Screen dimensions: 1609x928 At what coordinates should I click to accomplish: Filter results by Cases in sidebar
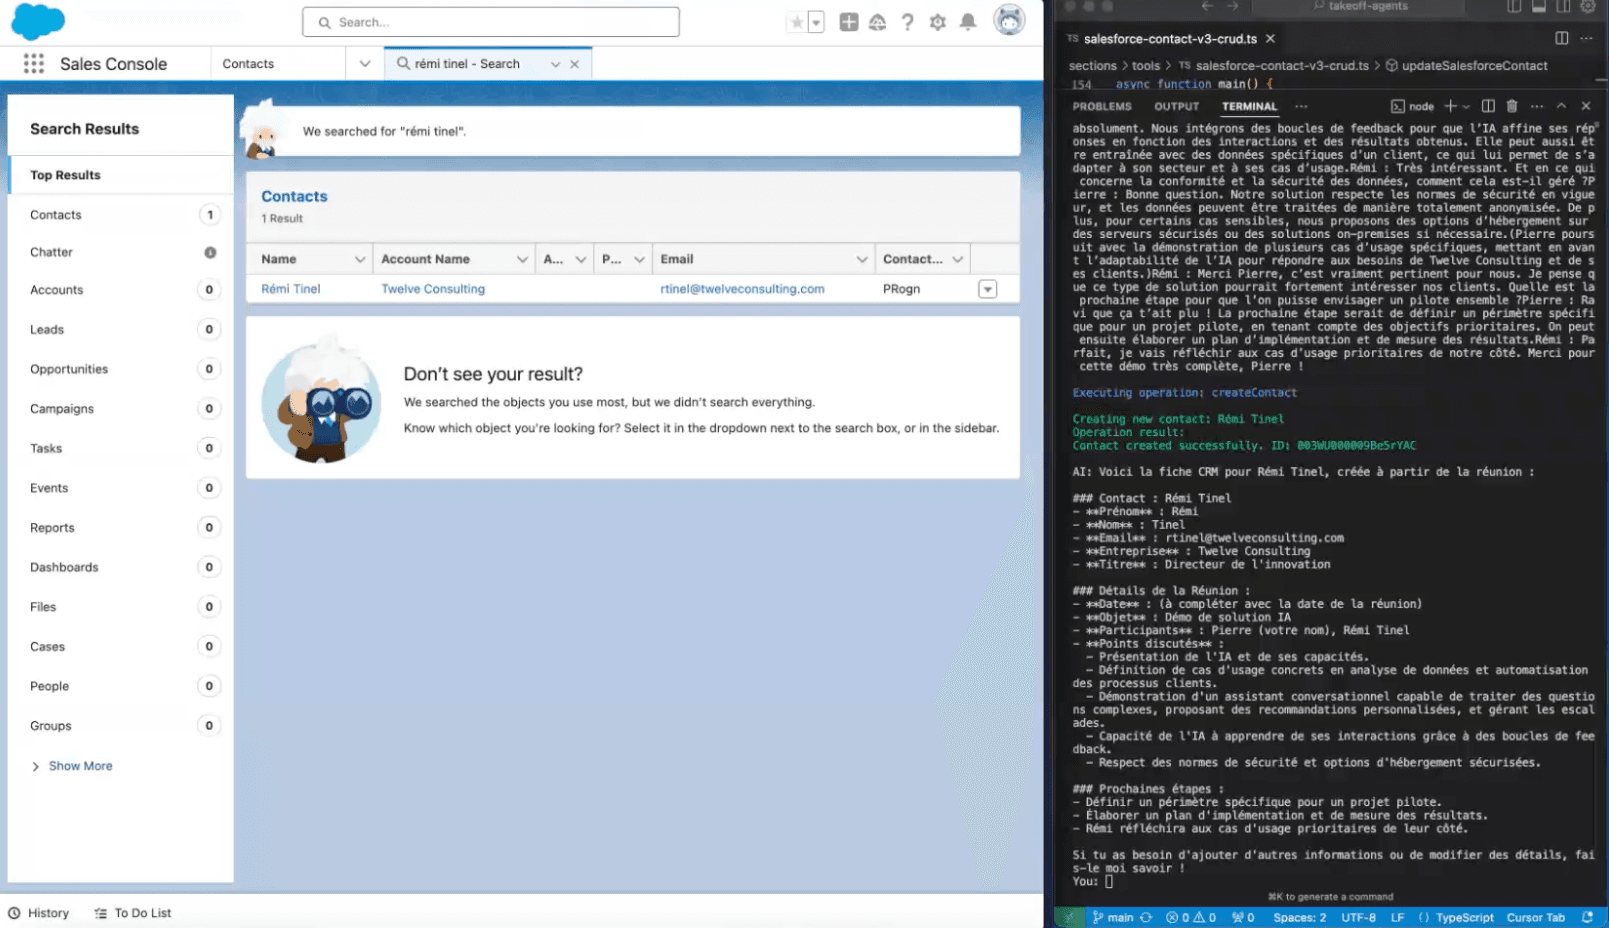[x=120, y=647]
